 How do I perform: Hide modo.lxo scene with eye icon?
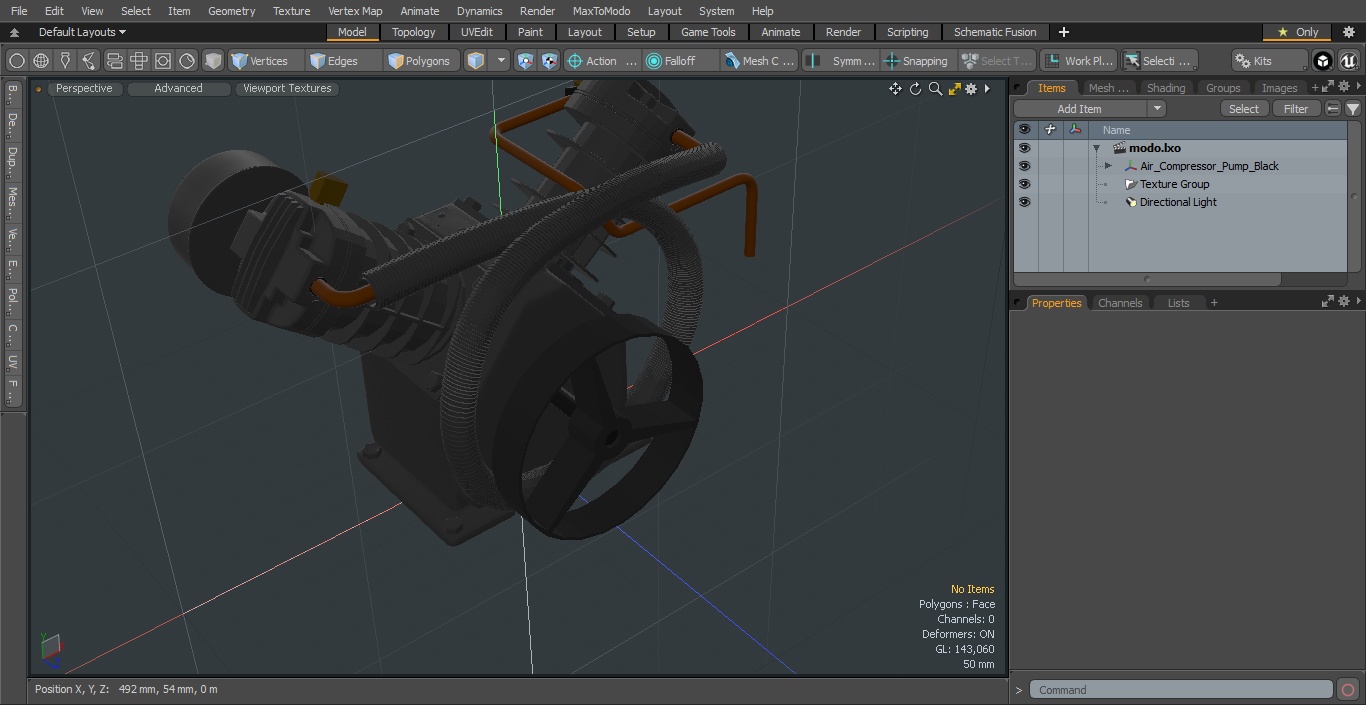tap(1024, 148)
